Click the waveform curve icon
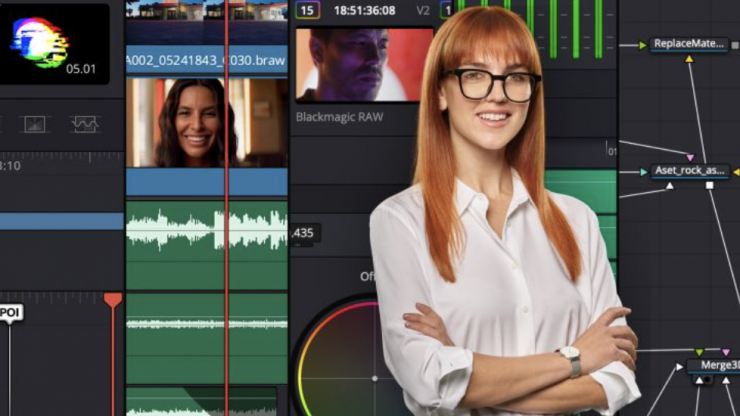 (85, 124)
